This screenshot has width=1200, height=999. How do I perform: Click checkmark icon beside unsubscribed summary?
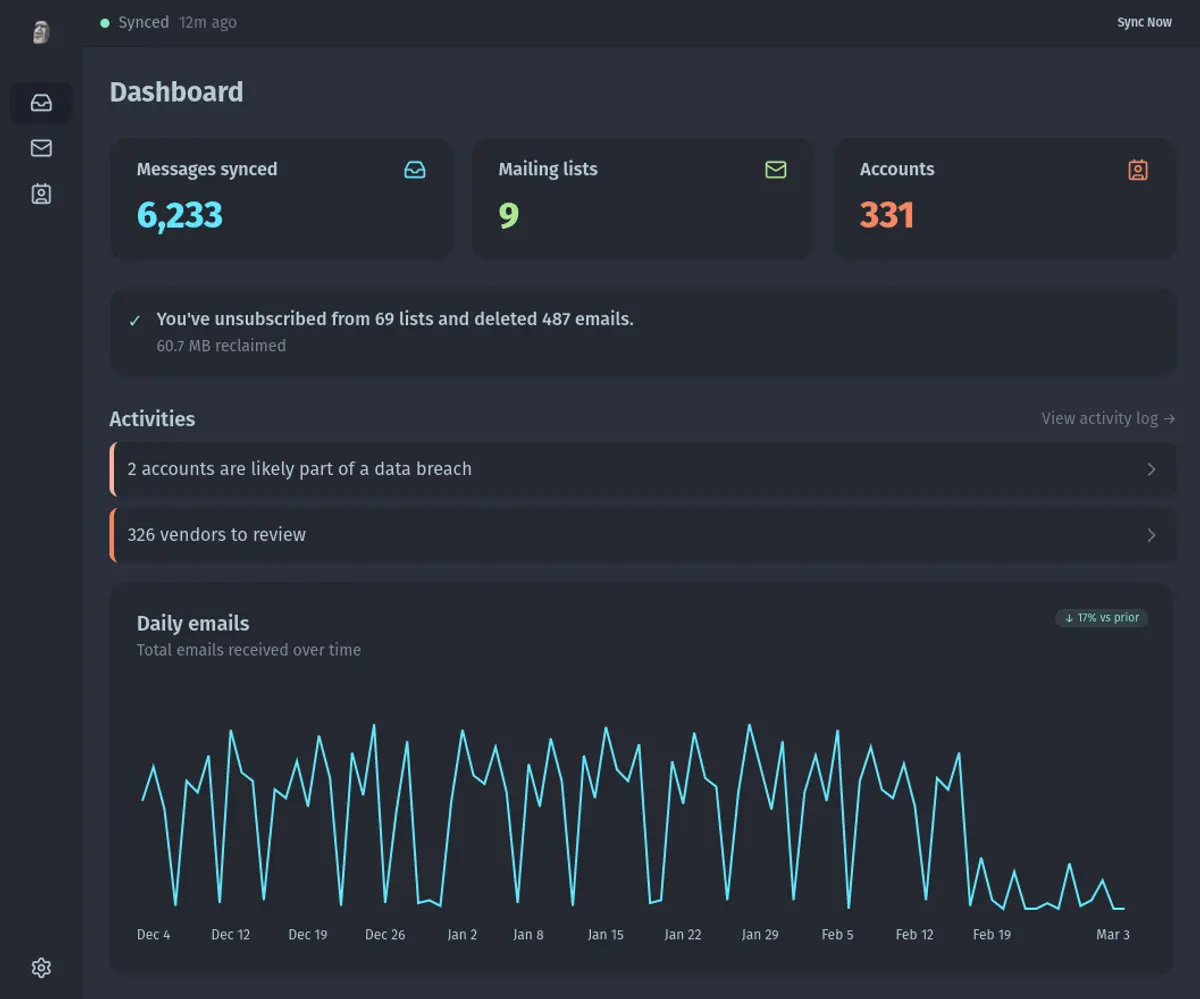pyautogui.click(x=135, y=321)
